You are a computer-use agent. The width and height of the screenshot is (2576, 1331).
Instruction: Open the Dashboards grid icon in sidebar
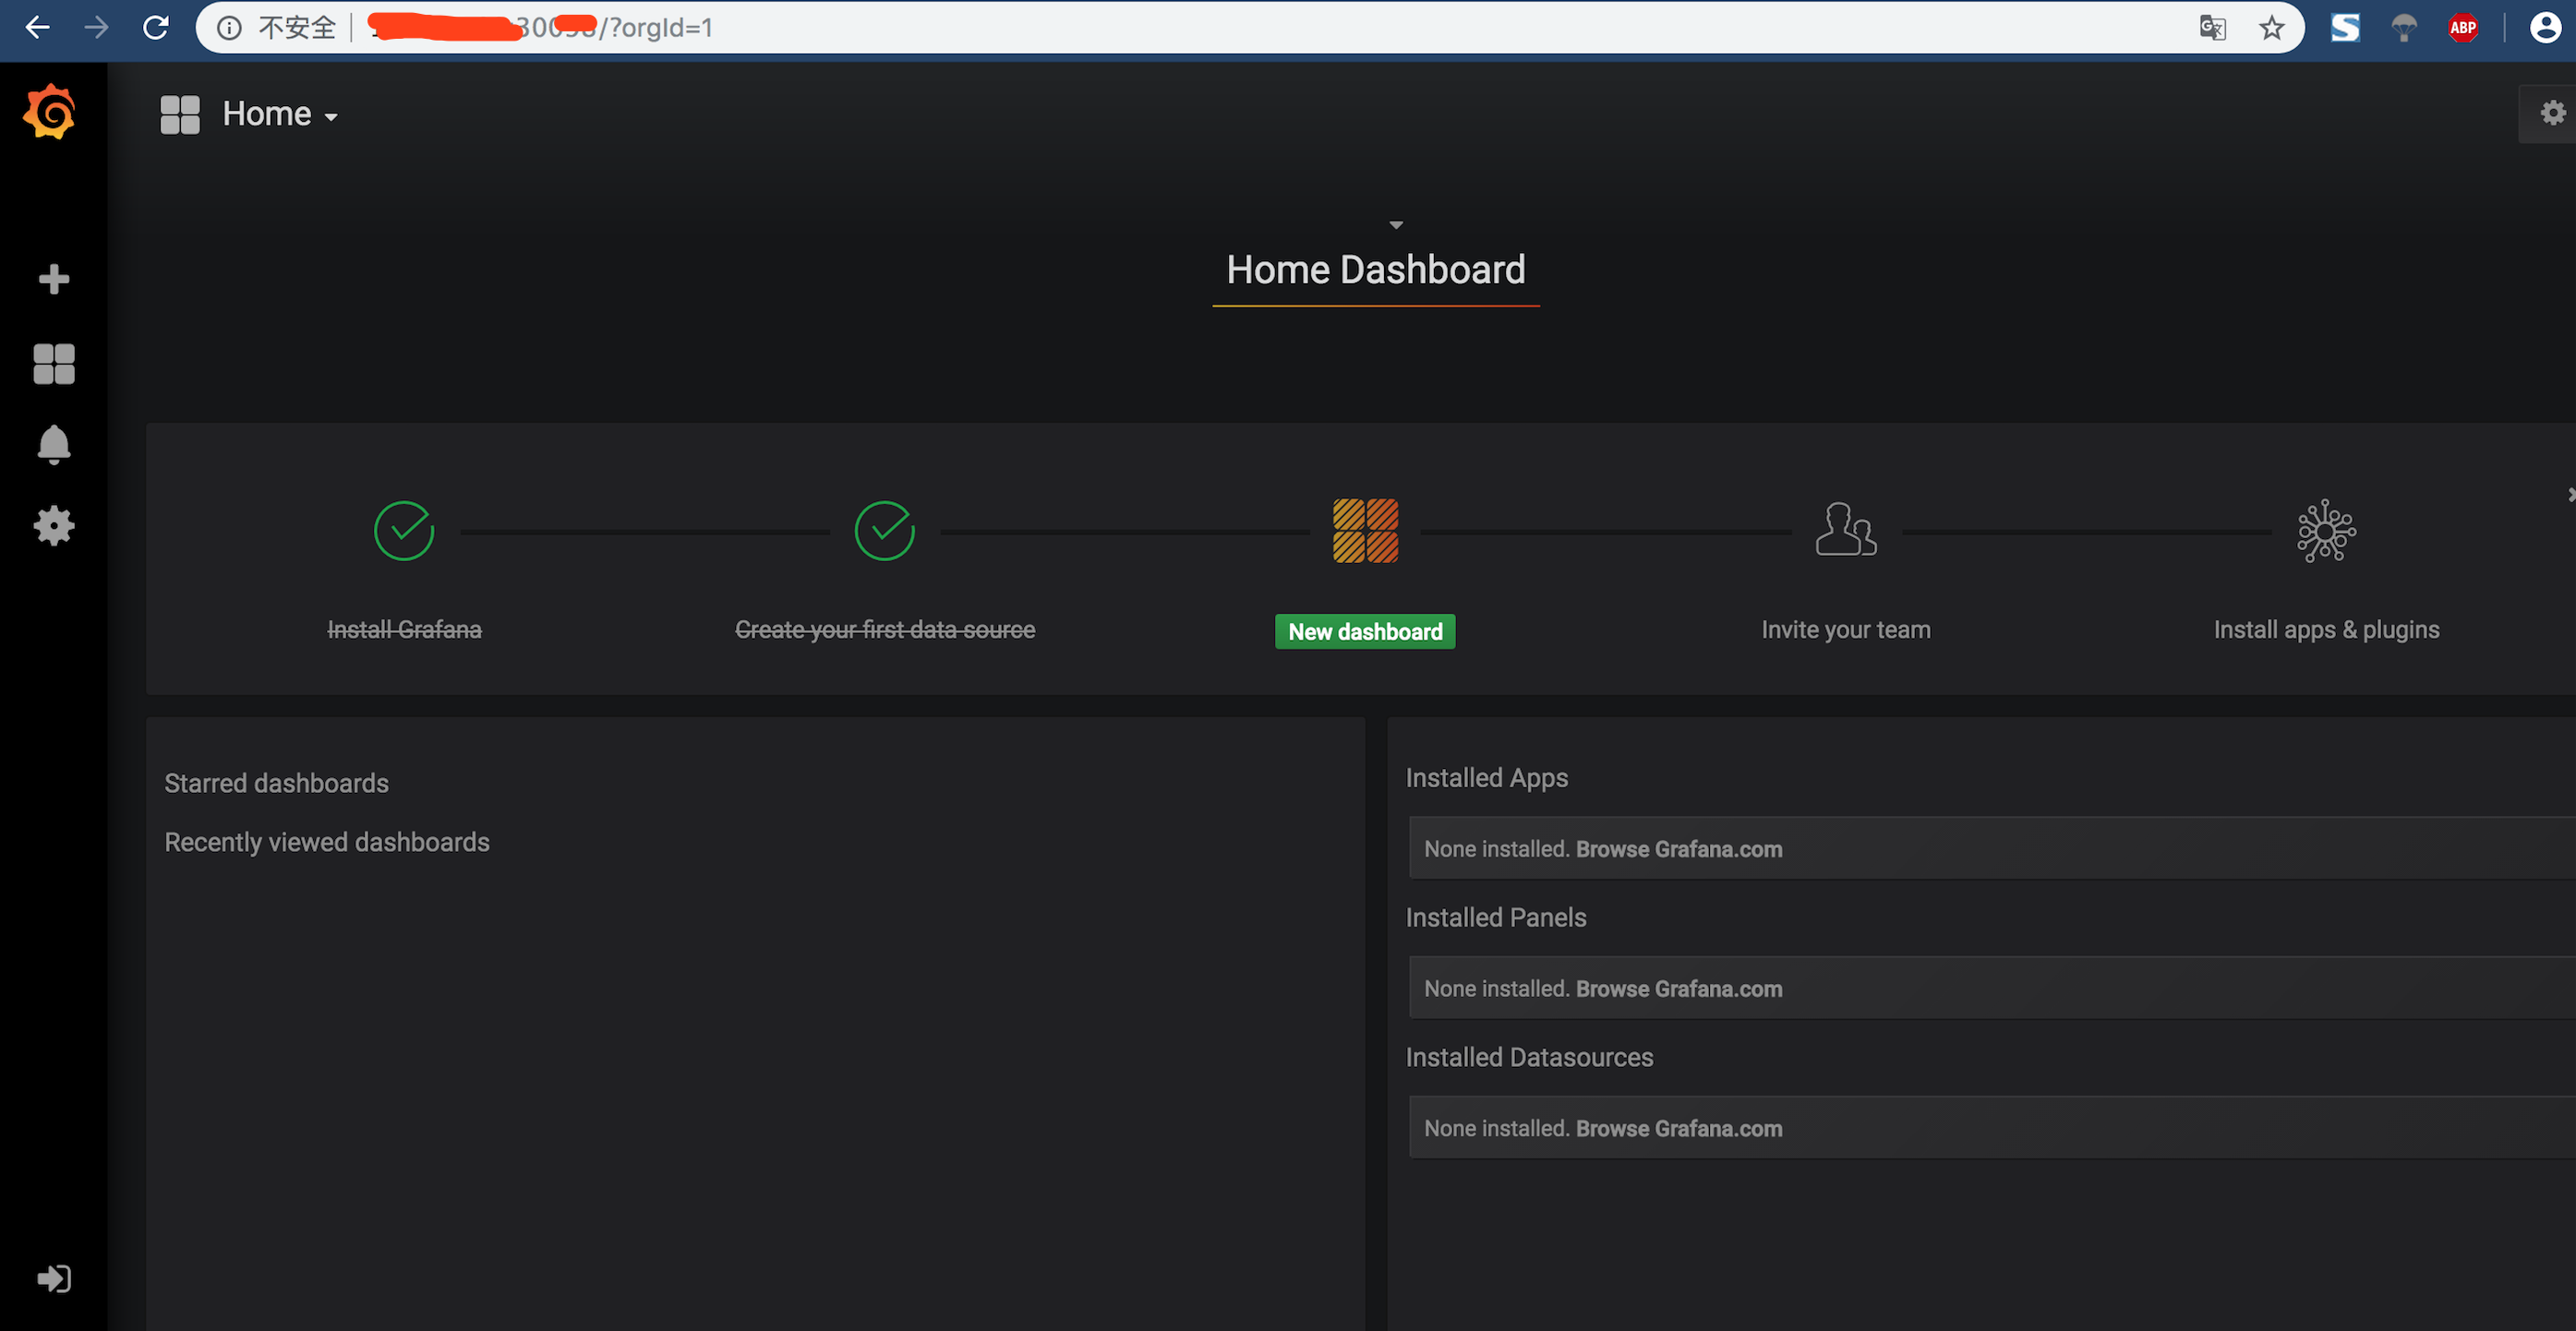pyautogui.click(x=54, y=364)
